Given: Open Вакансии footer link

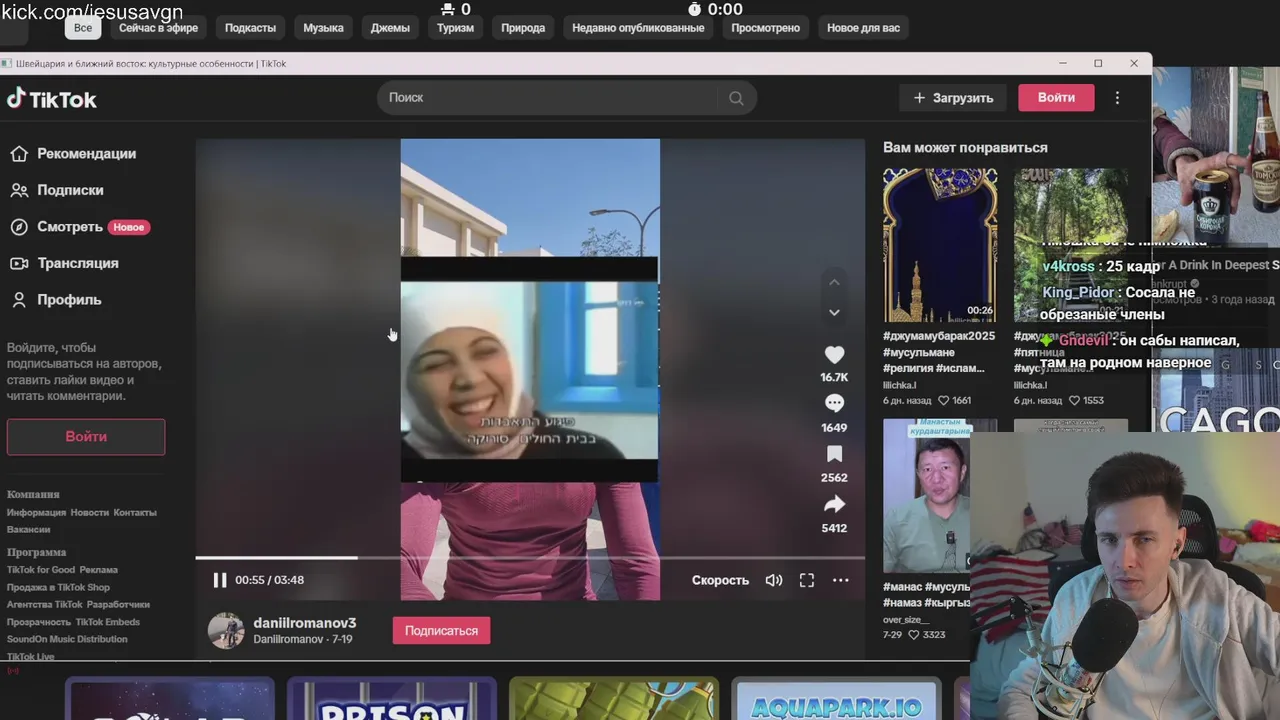Looking at the screenshot, I should tap(28, 530).
